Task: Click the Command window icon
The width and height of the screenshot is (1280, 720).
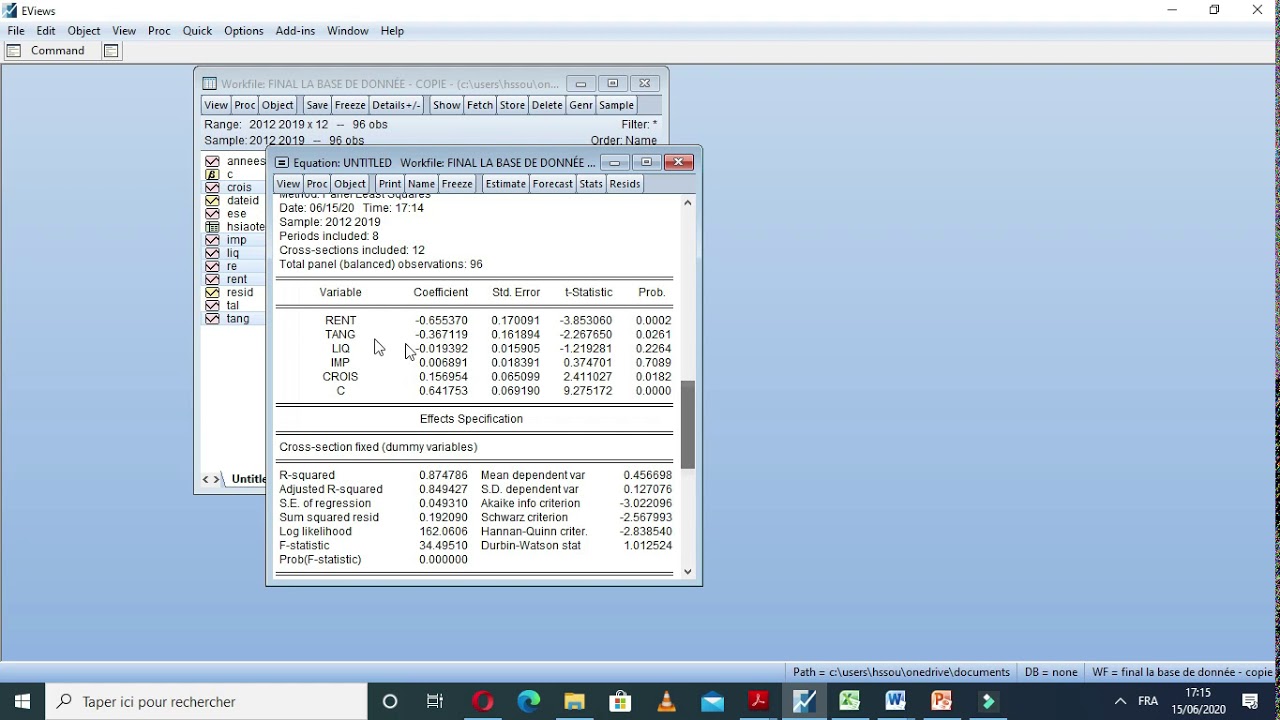Action: pos(14,51)
